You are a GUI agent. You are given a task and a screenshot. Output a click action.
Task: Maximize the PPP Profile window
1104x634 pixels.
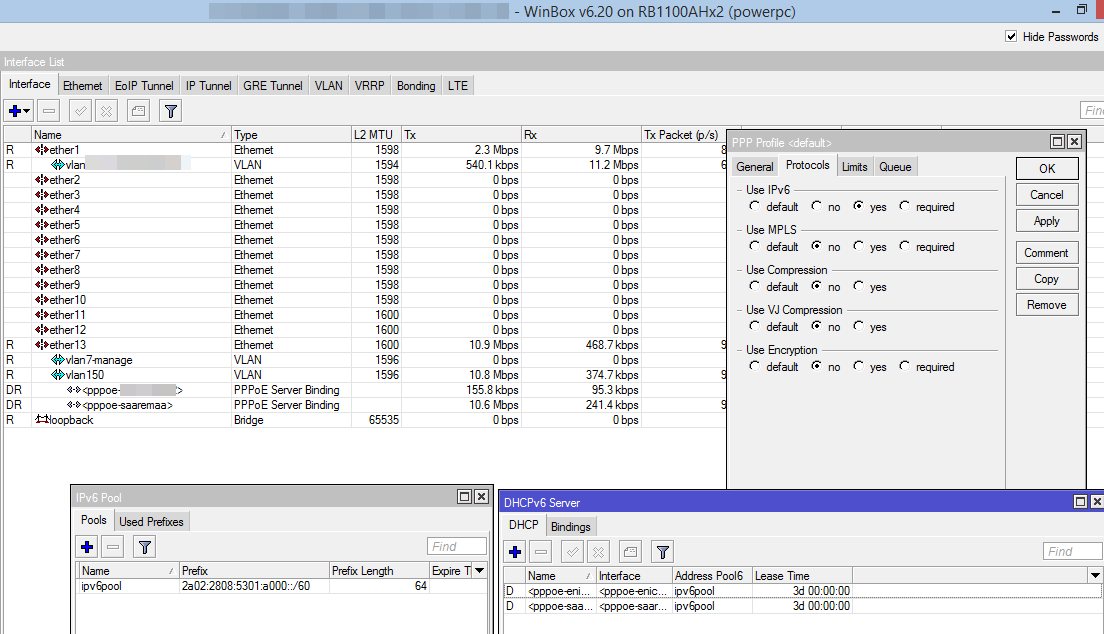pos(1058,142)
